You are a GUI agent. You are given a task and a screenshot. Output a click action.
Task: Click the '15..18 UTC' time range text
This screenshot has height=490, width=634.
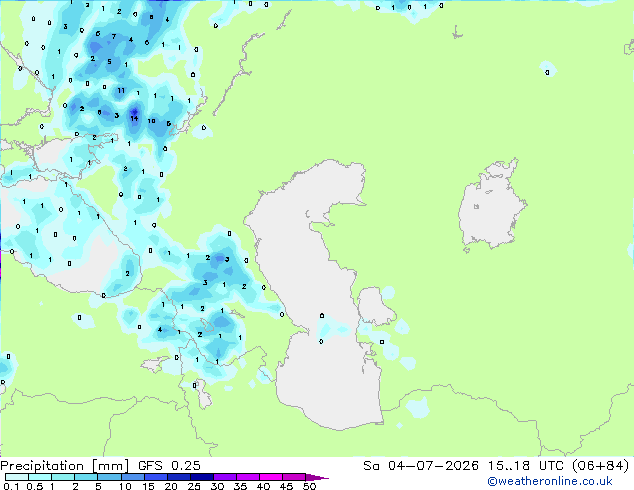pos(526,465)
